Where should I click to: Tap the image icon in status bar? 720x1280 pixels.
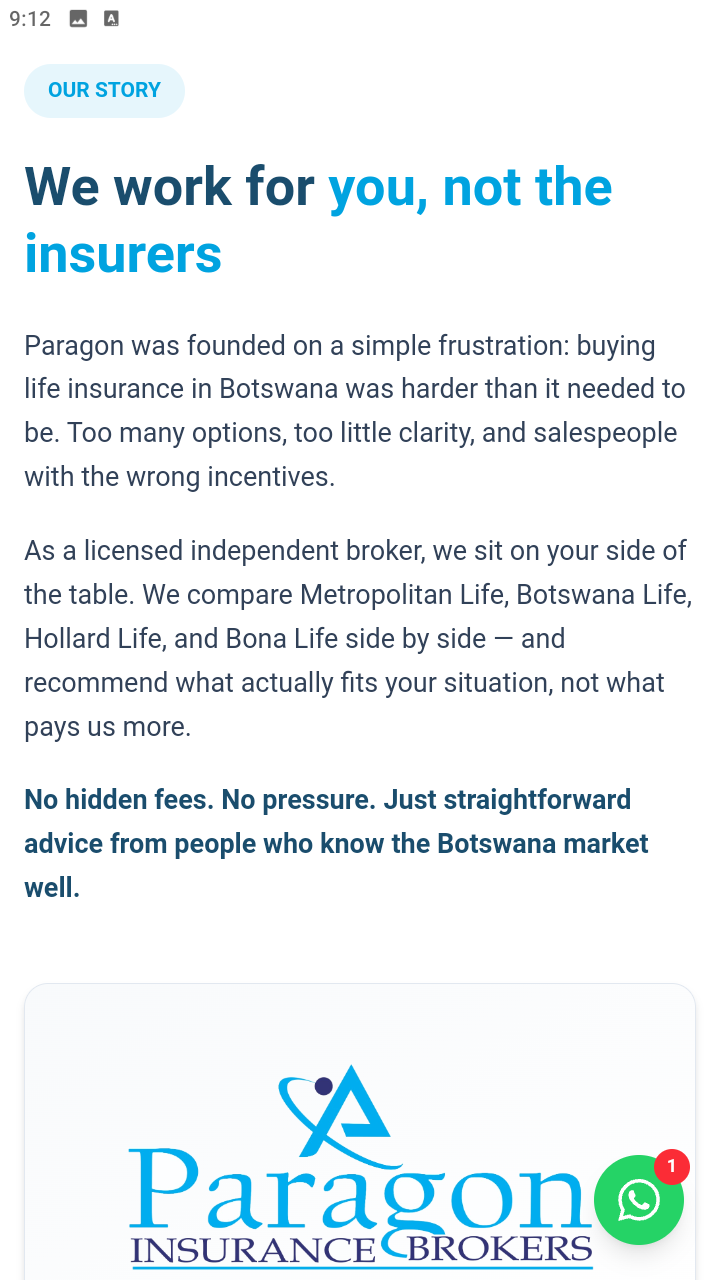tap(78, 19)
